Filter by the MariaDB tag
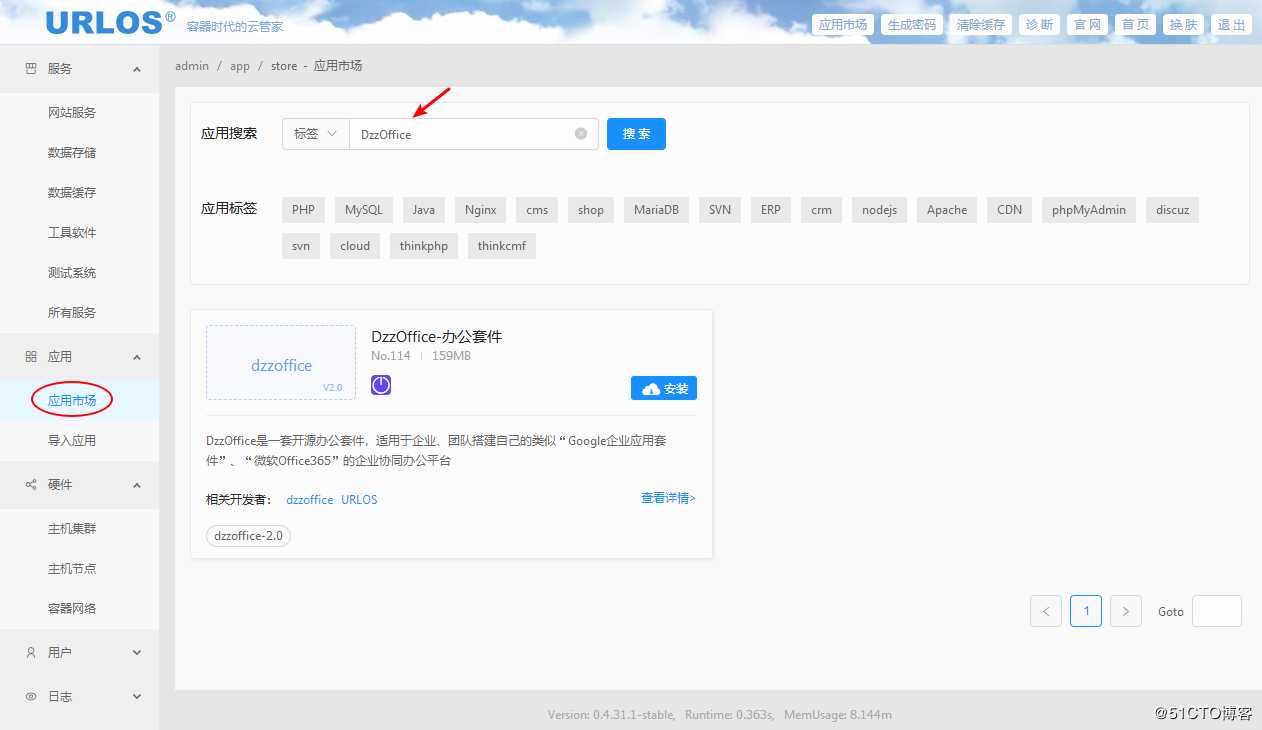 [656, 210]
